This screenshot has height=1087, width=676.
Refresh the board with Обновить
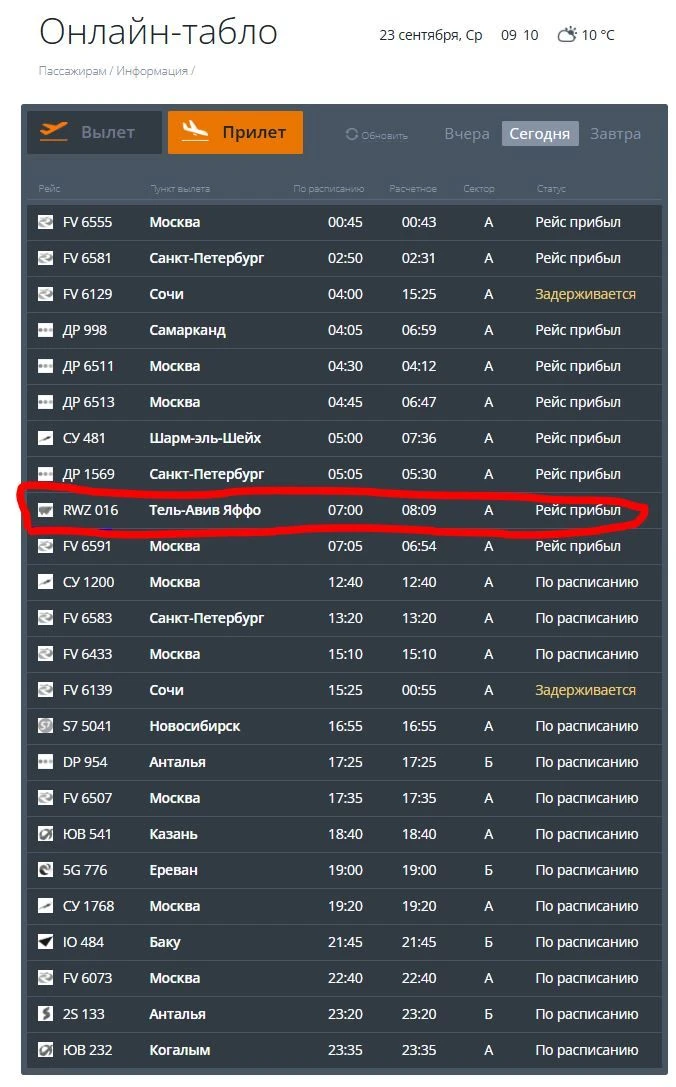[377, 134]
